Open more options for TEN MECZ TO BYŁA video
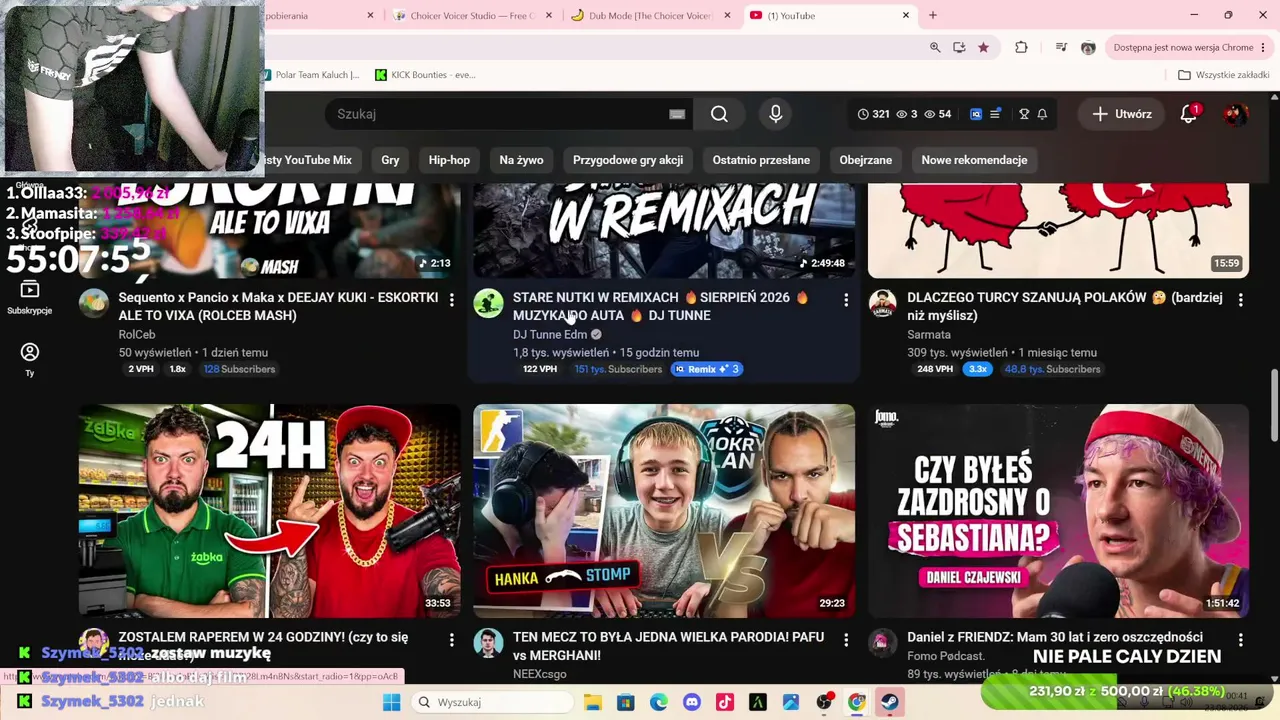Image resolution: width=1280 pixels, height=720 pixels. pos(846,640)
